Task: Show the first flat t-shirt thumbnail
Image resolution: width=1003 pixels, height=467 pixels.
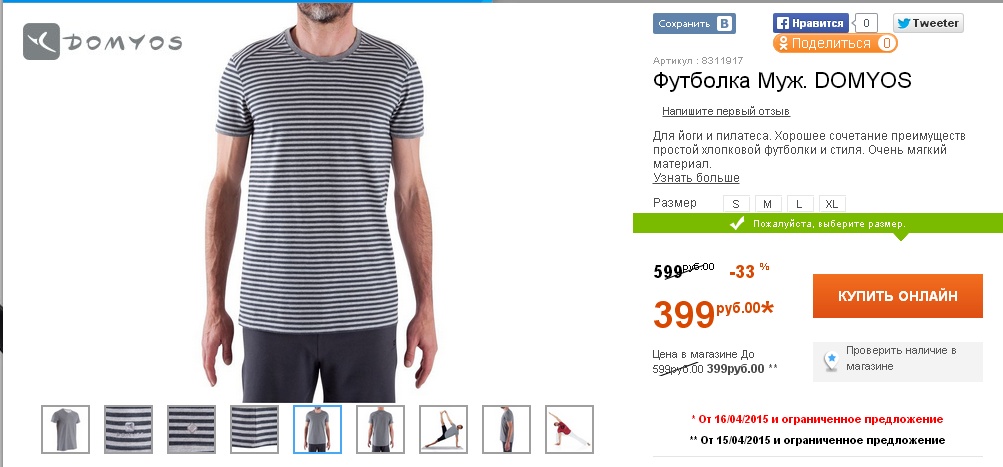Action: (65, 429)
